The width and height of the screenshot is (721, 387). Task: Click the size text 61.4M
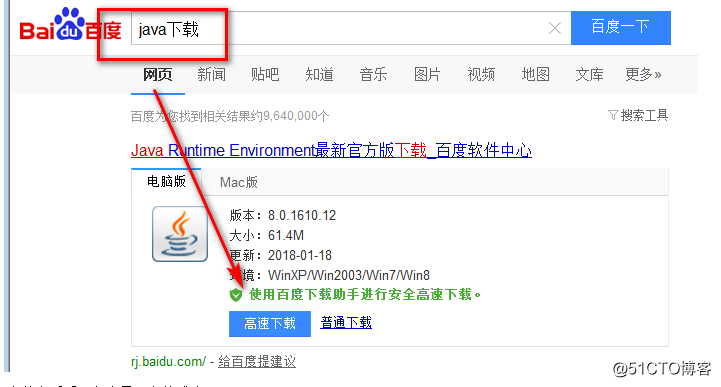coord(286,235)
